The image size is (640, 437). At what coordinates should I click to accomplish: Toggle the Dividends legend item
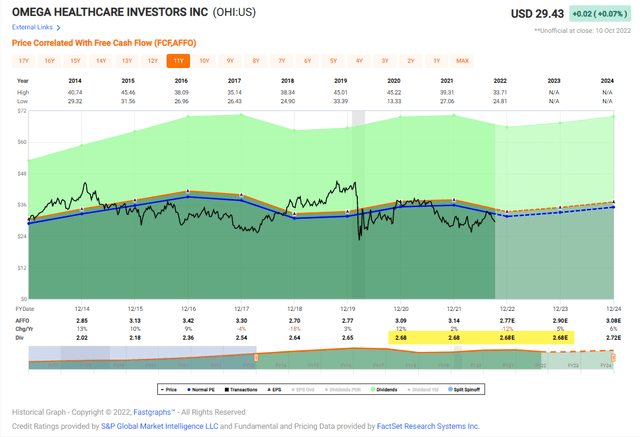pos(384,390)
